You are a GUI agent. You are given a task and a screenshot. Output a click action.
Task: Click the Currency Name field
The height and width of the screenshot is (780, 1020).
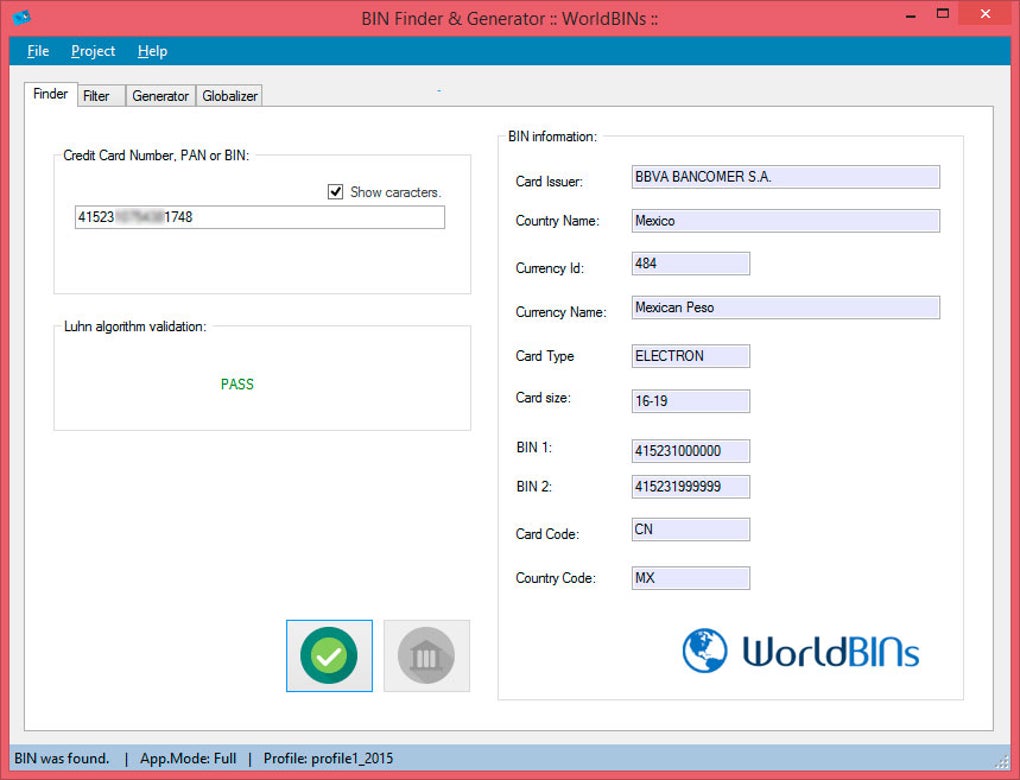785,307
